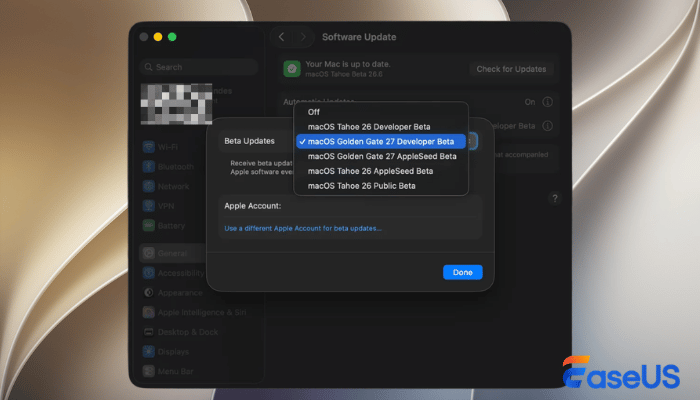Select General in the sidebar

(x=173, y=253)
